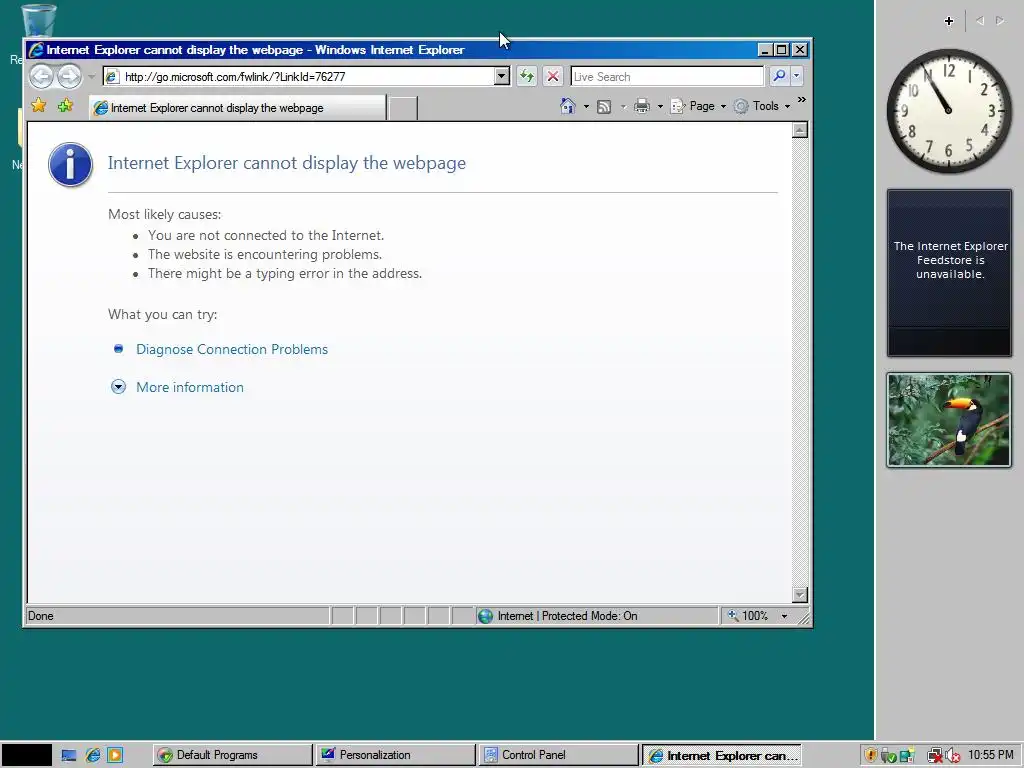Click the green Refresh button
The width and height of the screenshot is (1024, 768).
pyautogui.click(x=526, y=76)
